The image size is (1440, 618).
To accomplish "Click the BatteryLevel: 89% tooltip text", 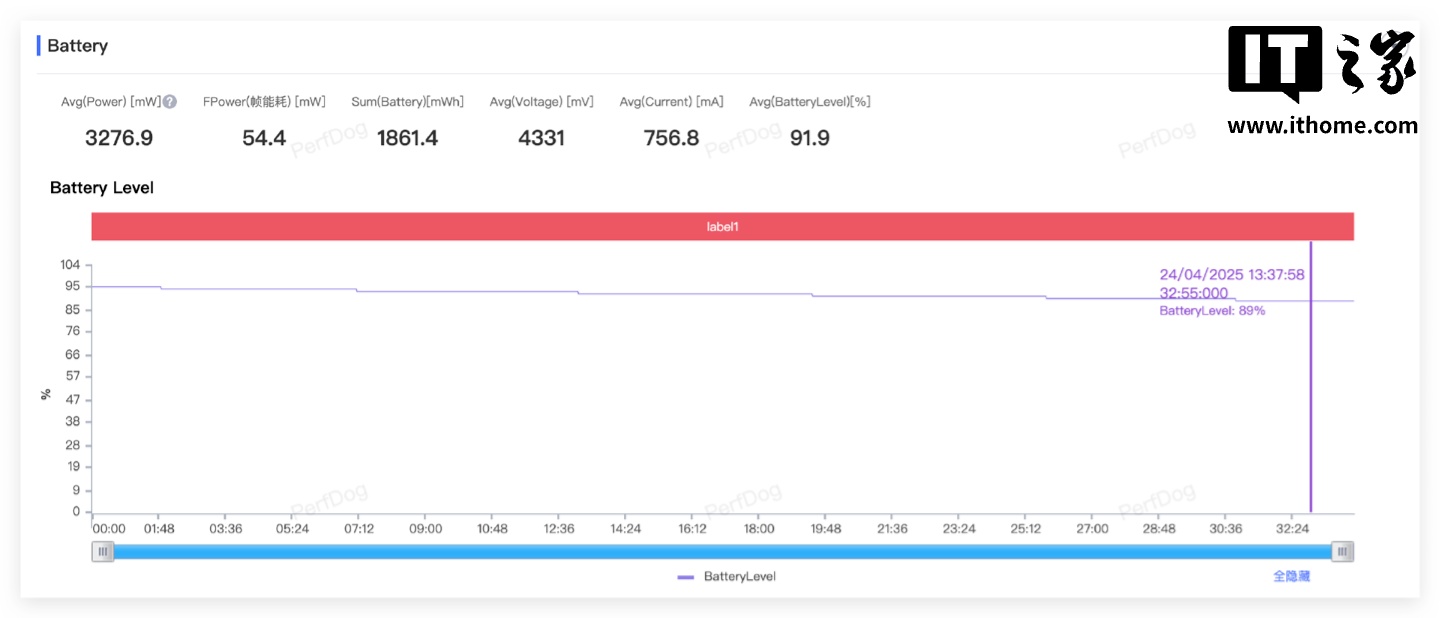I will [1212, 311].
